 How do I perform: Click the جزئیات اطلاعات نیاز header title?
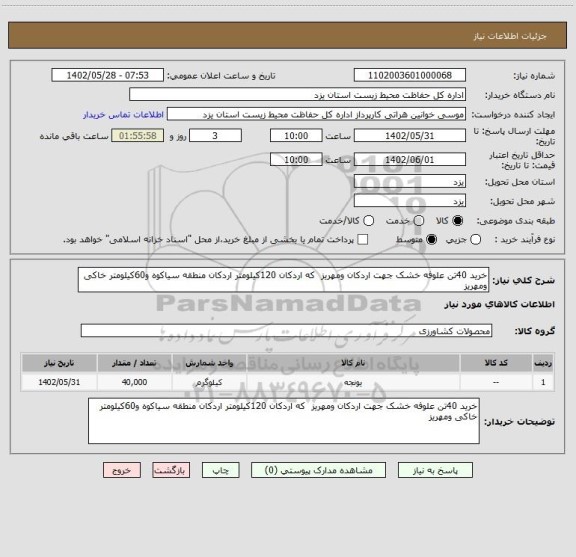point(510,36)
